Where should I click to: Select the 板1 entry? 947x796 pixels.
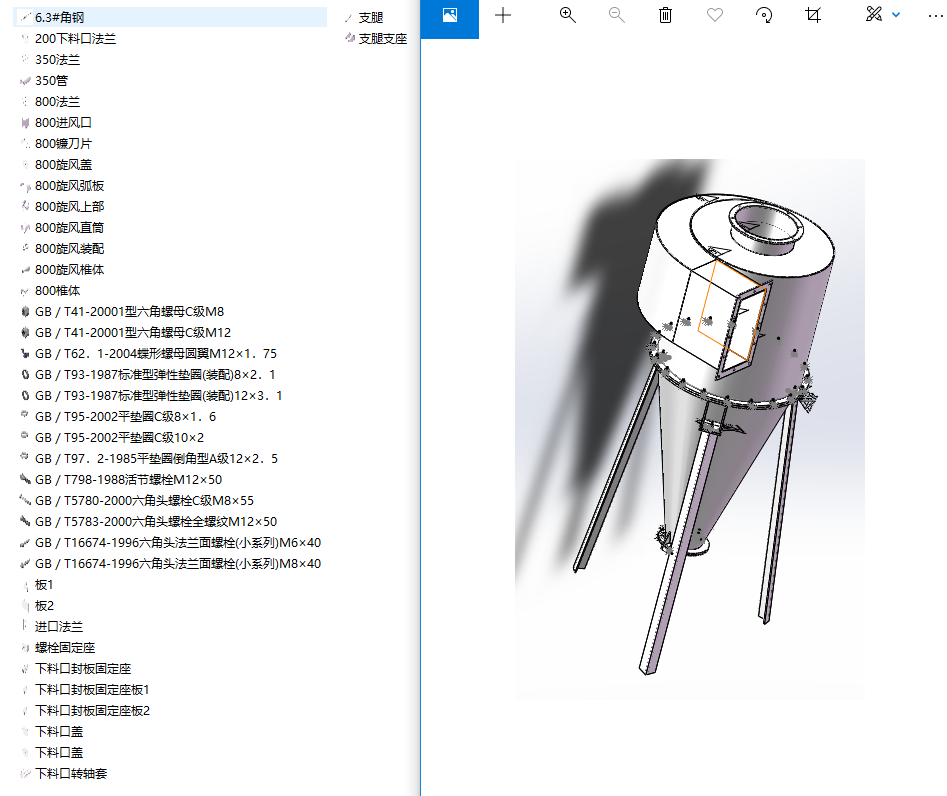(x=44, y=584)
